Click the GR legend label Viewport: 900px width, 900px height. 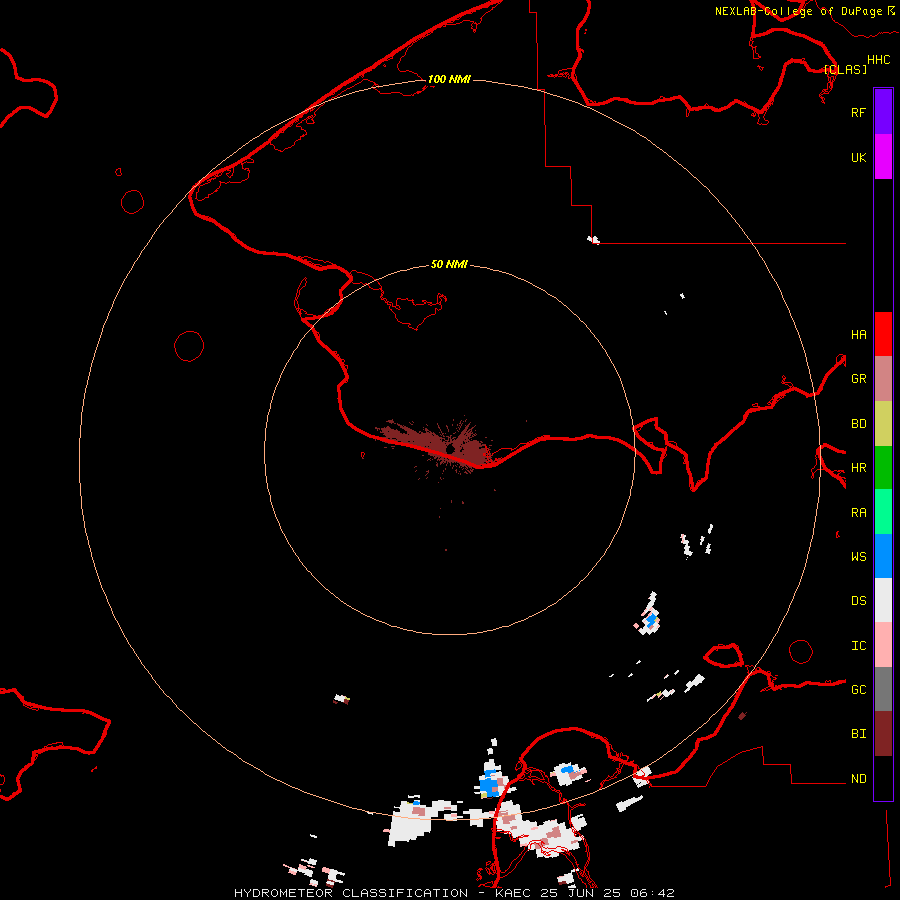coord(858,379)
